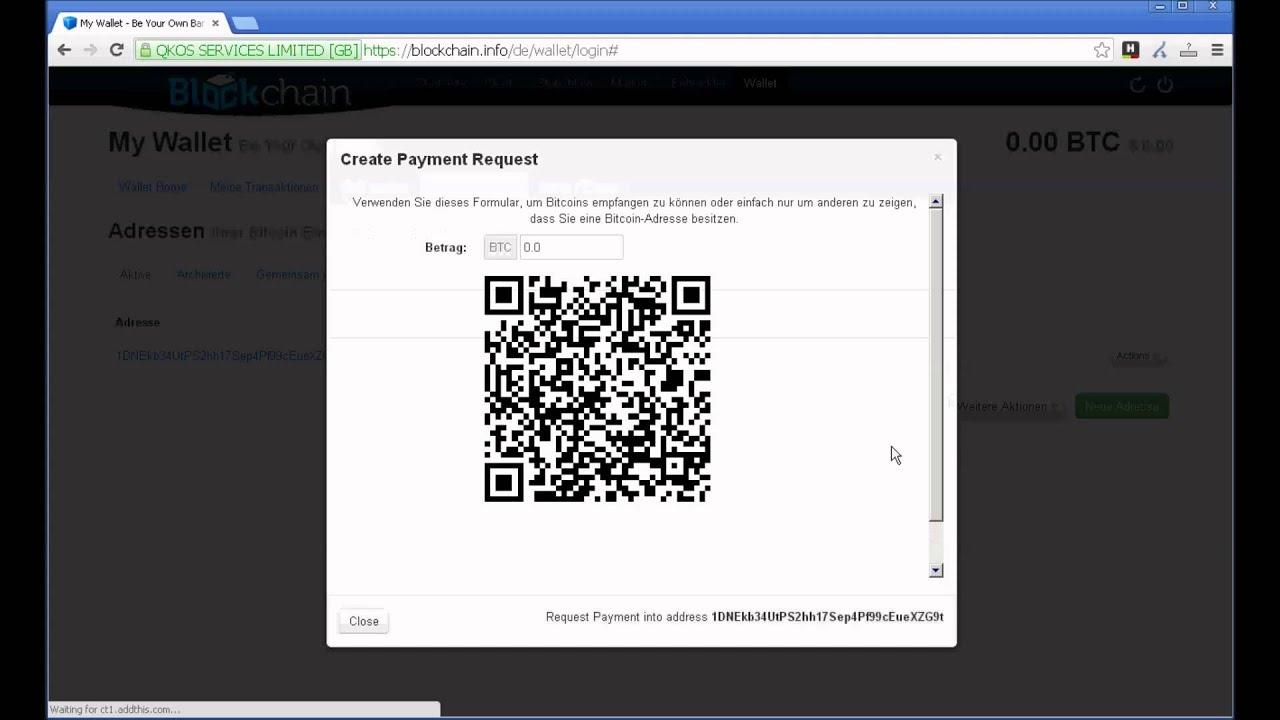Click the address text in dialog footer
The height and width of the screenshot is (720, 1280).
point(827,617)
